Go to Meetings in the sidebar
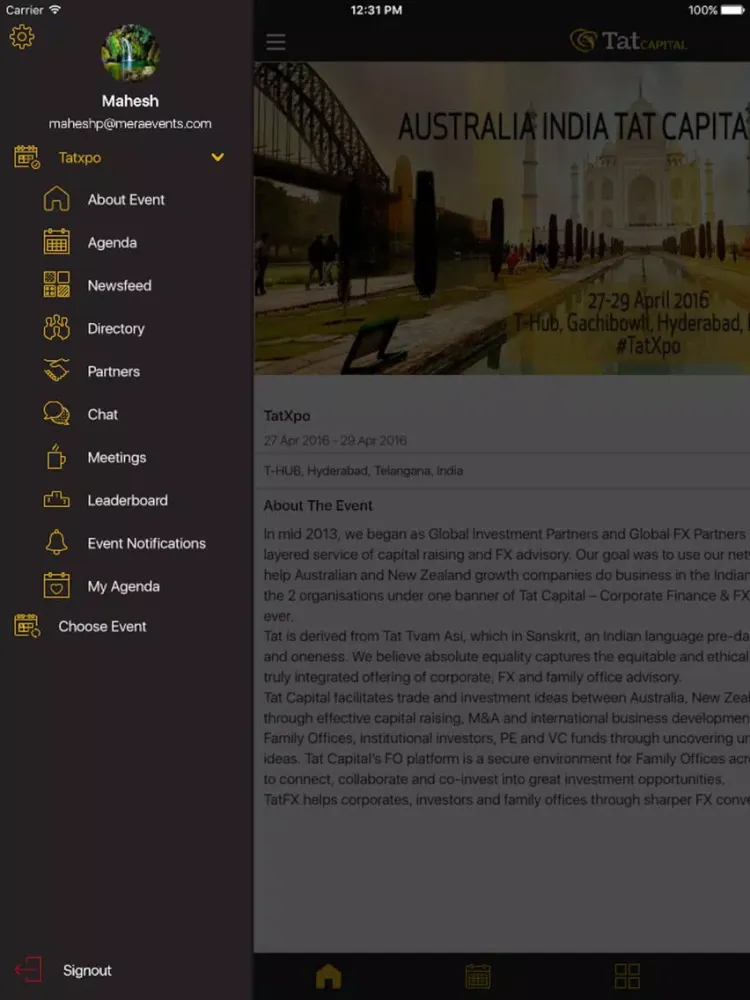 (117, 457)
